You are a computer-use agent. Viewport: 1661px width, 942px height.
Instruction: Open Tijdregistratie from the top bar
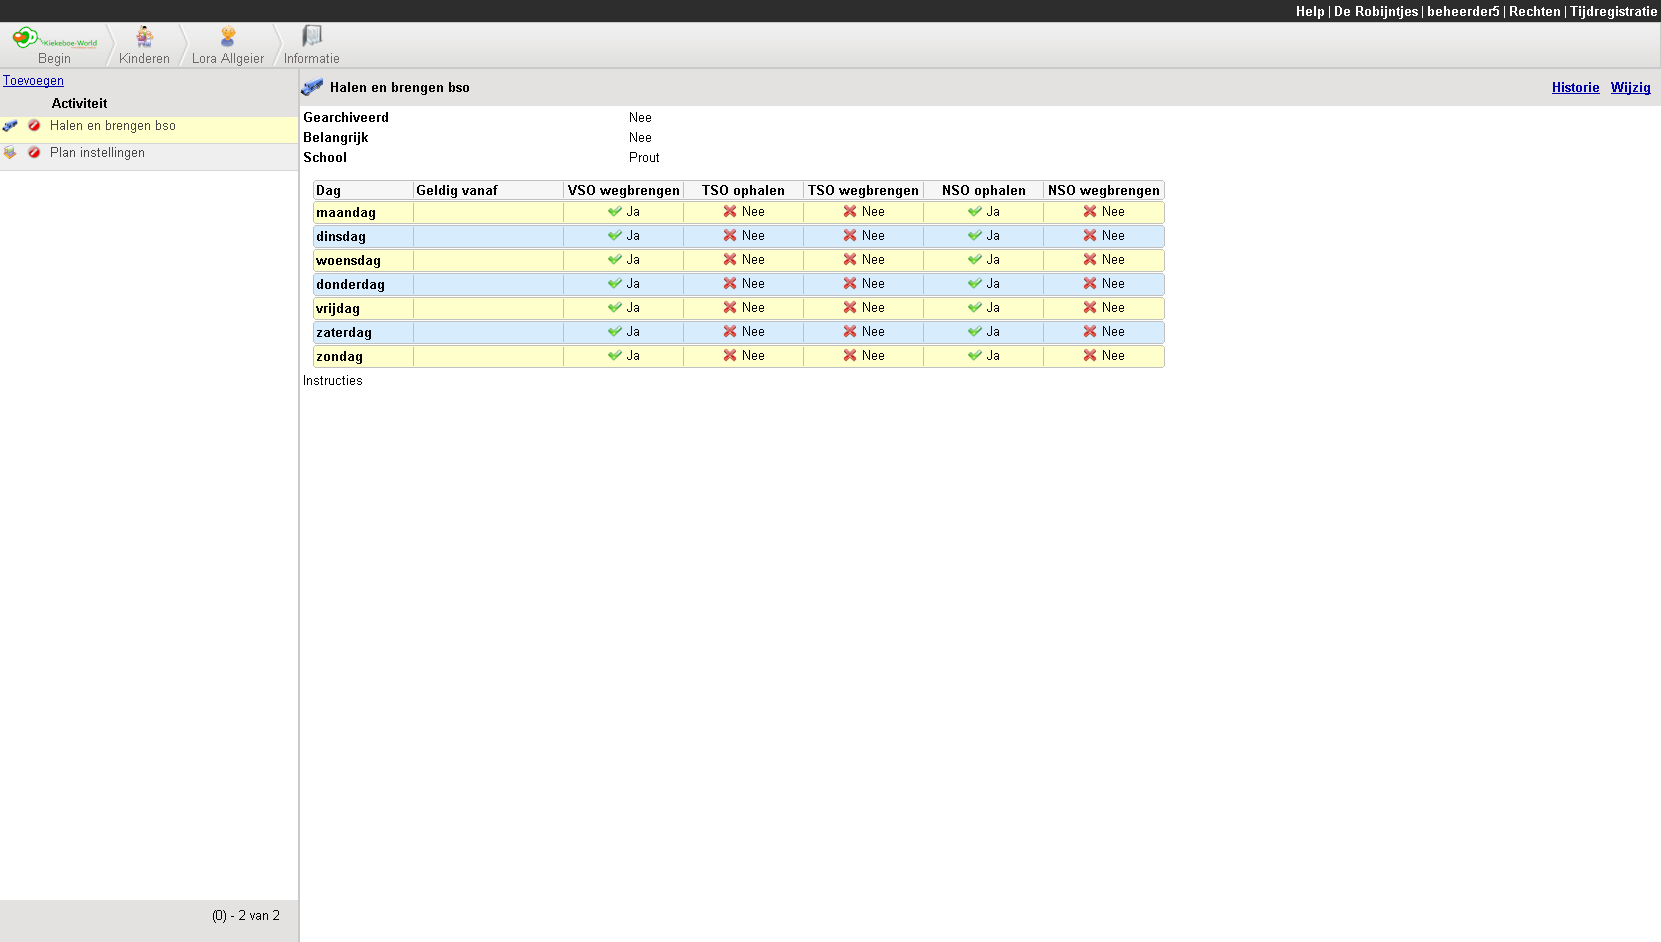(x=1613, y=11)
